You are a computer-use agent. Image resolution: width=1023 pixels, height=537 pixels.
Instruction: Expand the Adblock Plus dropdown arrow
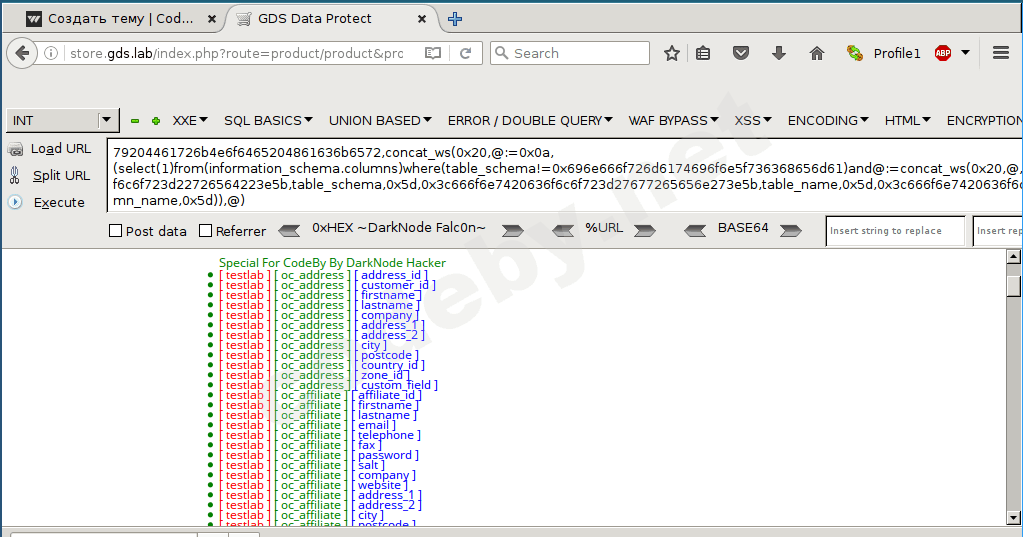coord(966,53)
